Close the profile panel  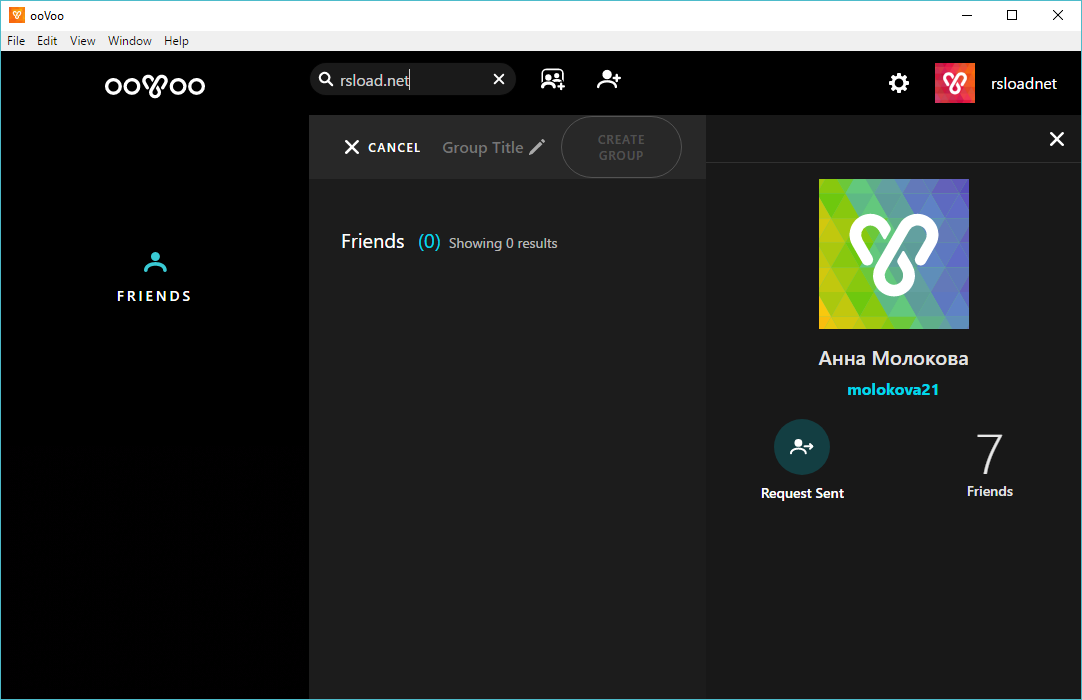(x=1056, y=139)
